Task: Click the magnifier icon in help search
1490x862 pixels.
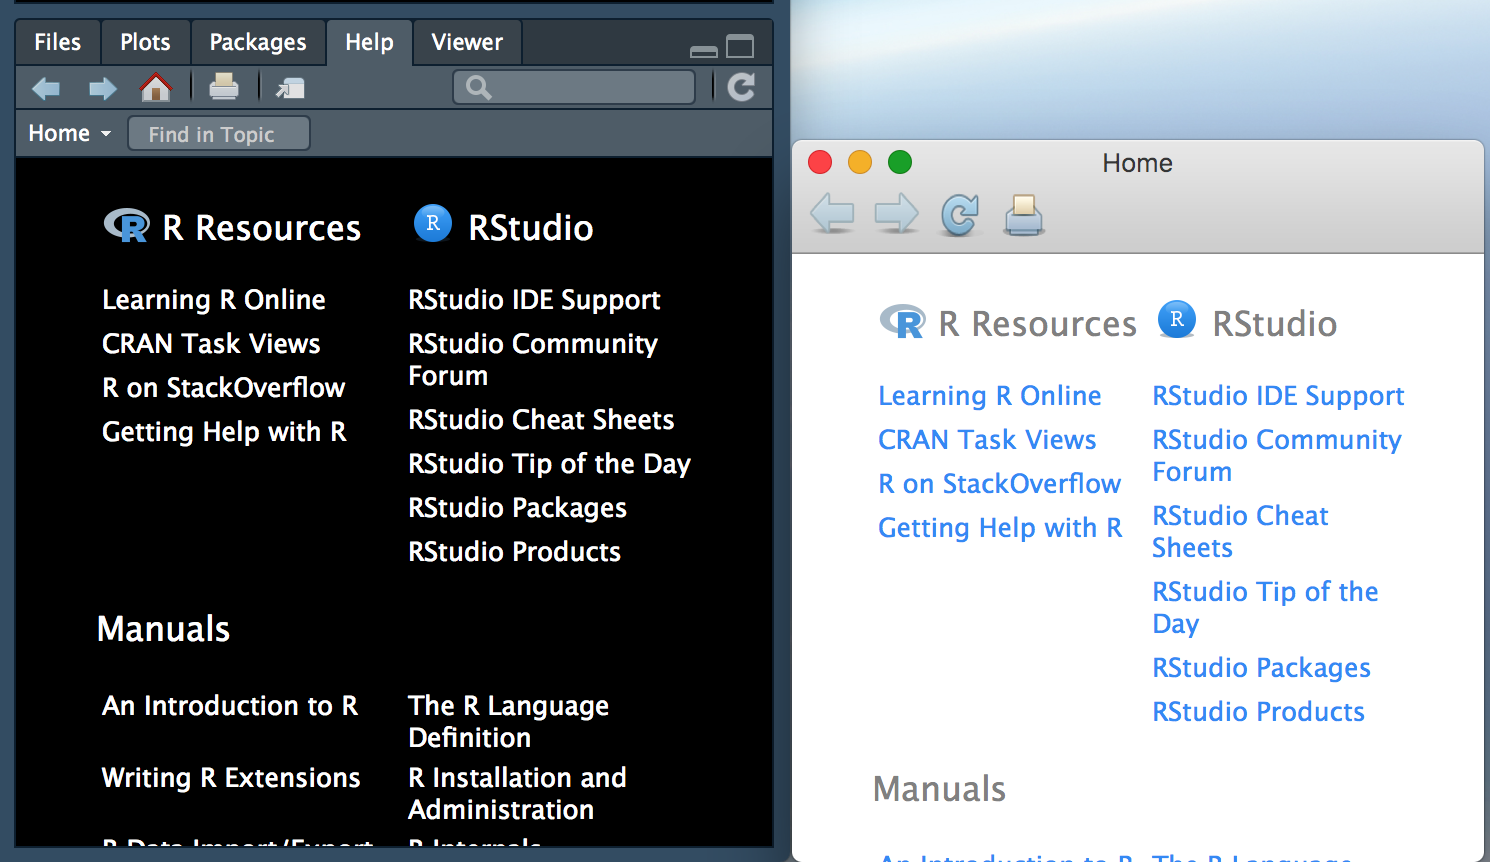Action: point(479,88)
